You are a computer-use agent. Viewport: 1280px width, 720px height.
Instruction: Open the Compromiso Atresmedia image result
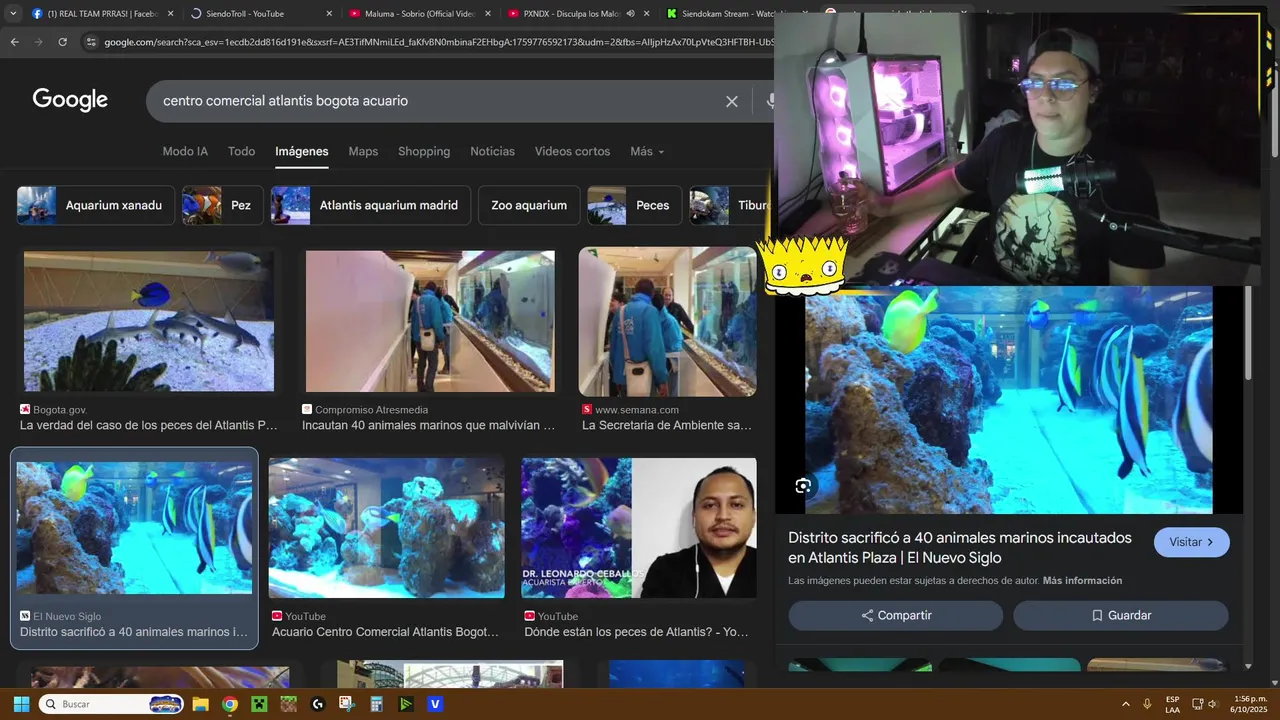(430, 321)
